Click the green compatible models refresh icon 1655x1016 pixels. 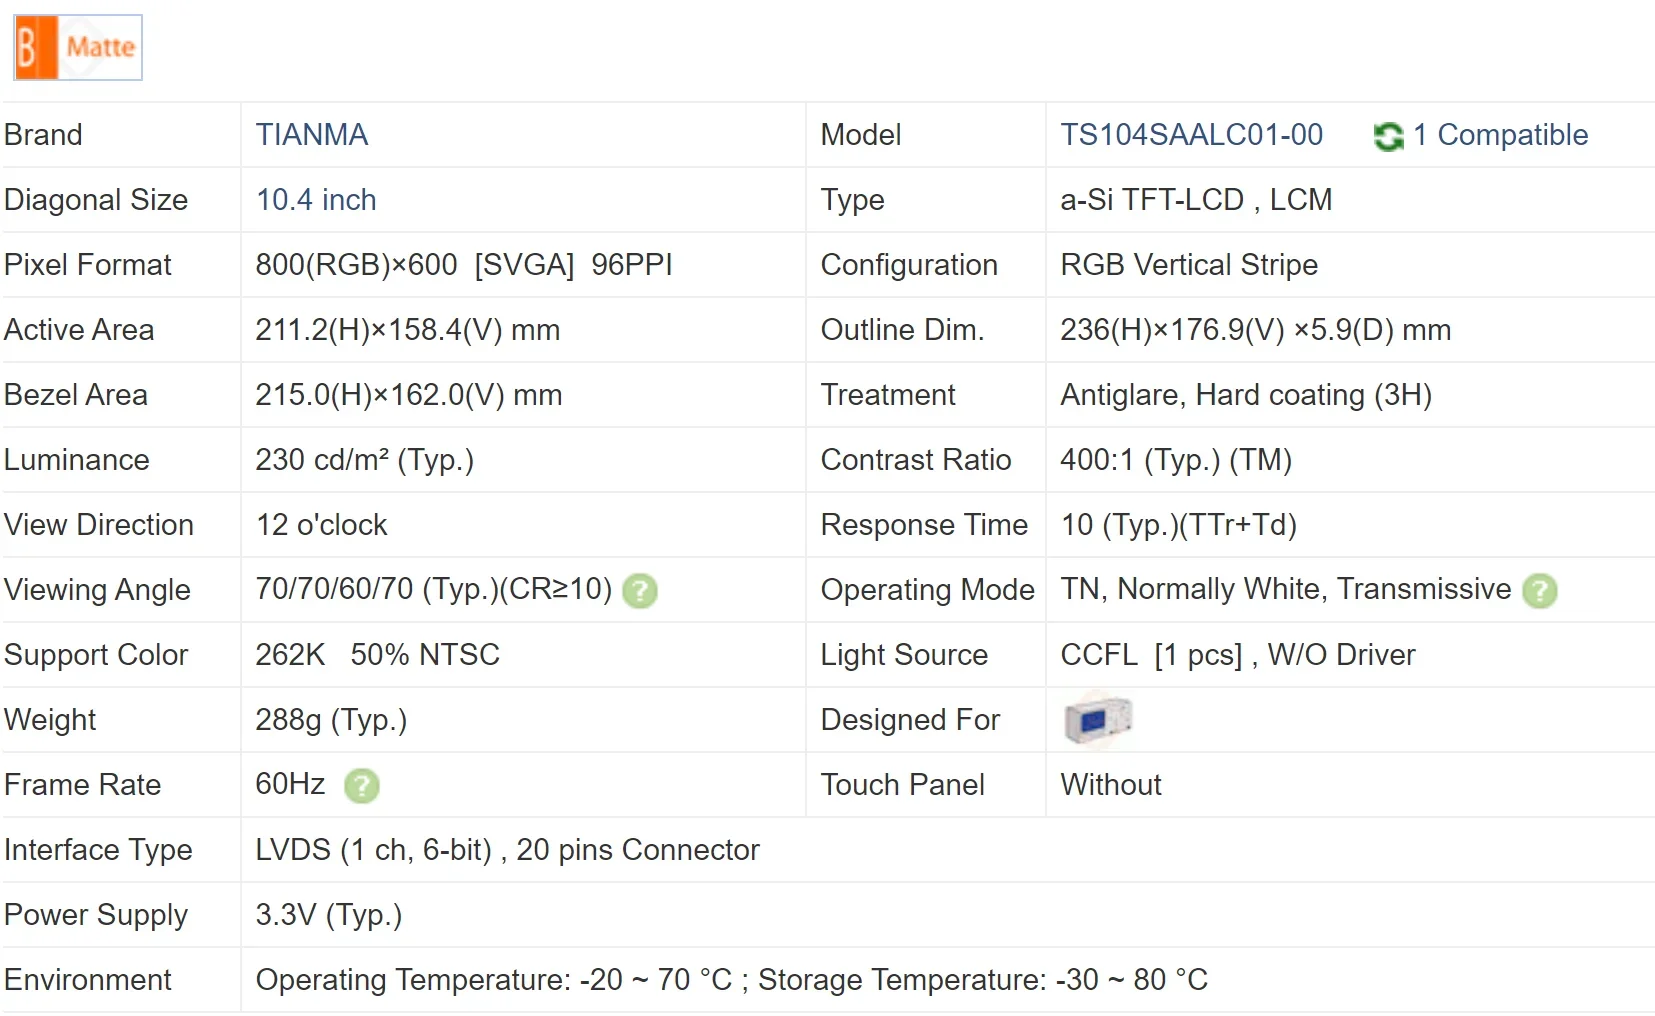click(x=1388, y=136)
